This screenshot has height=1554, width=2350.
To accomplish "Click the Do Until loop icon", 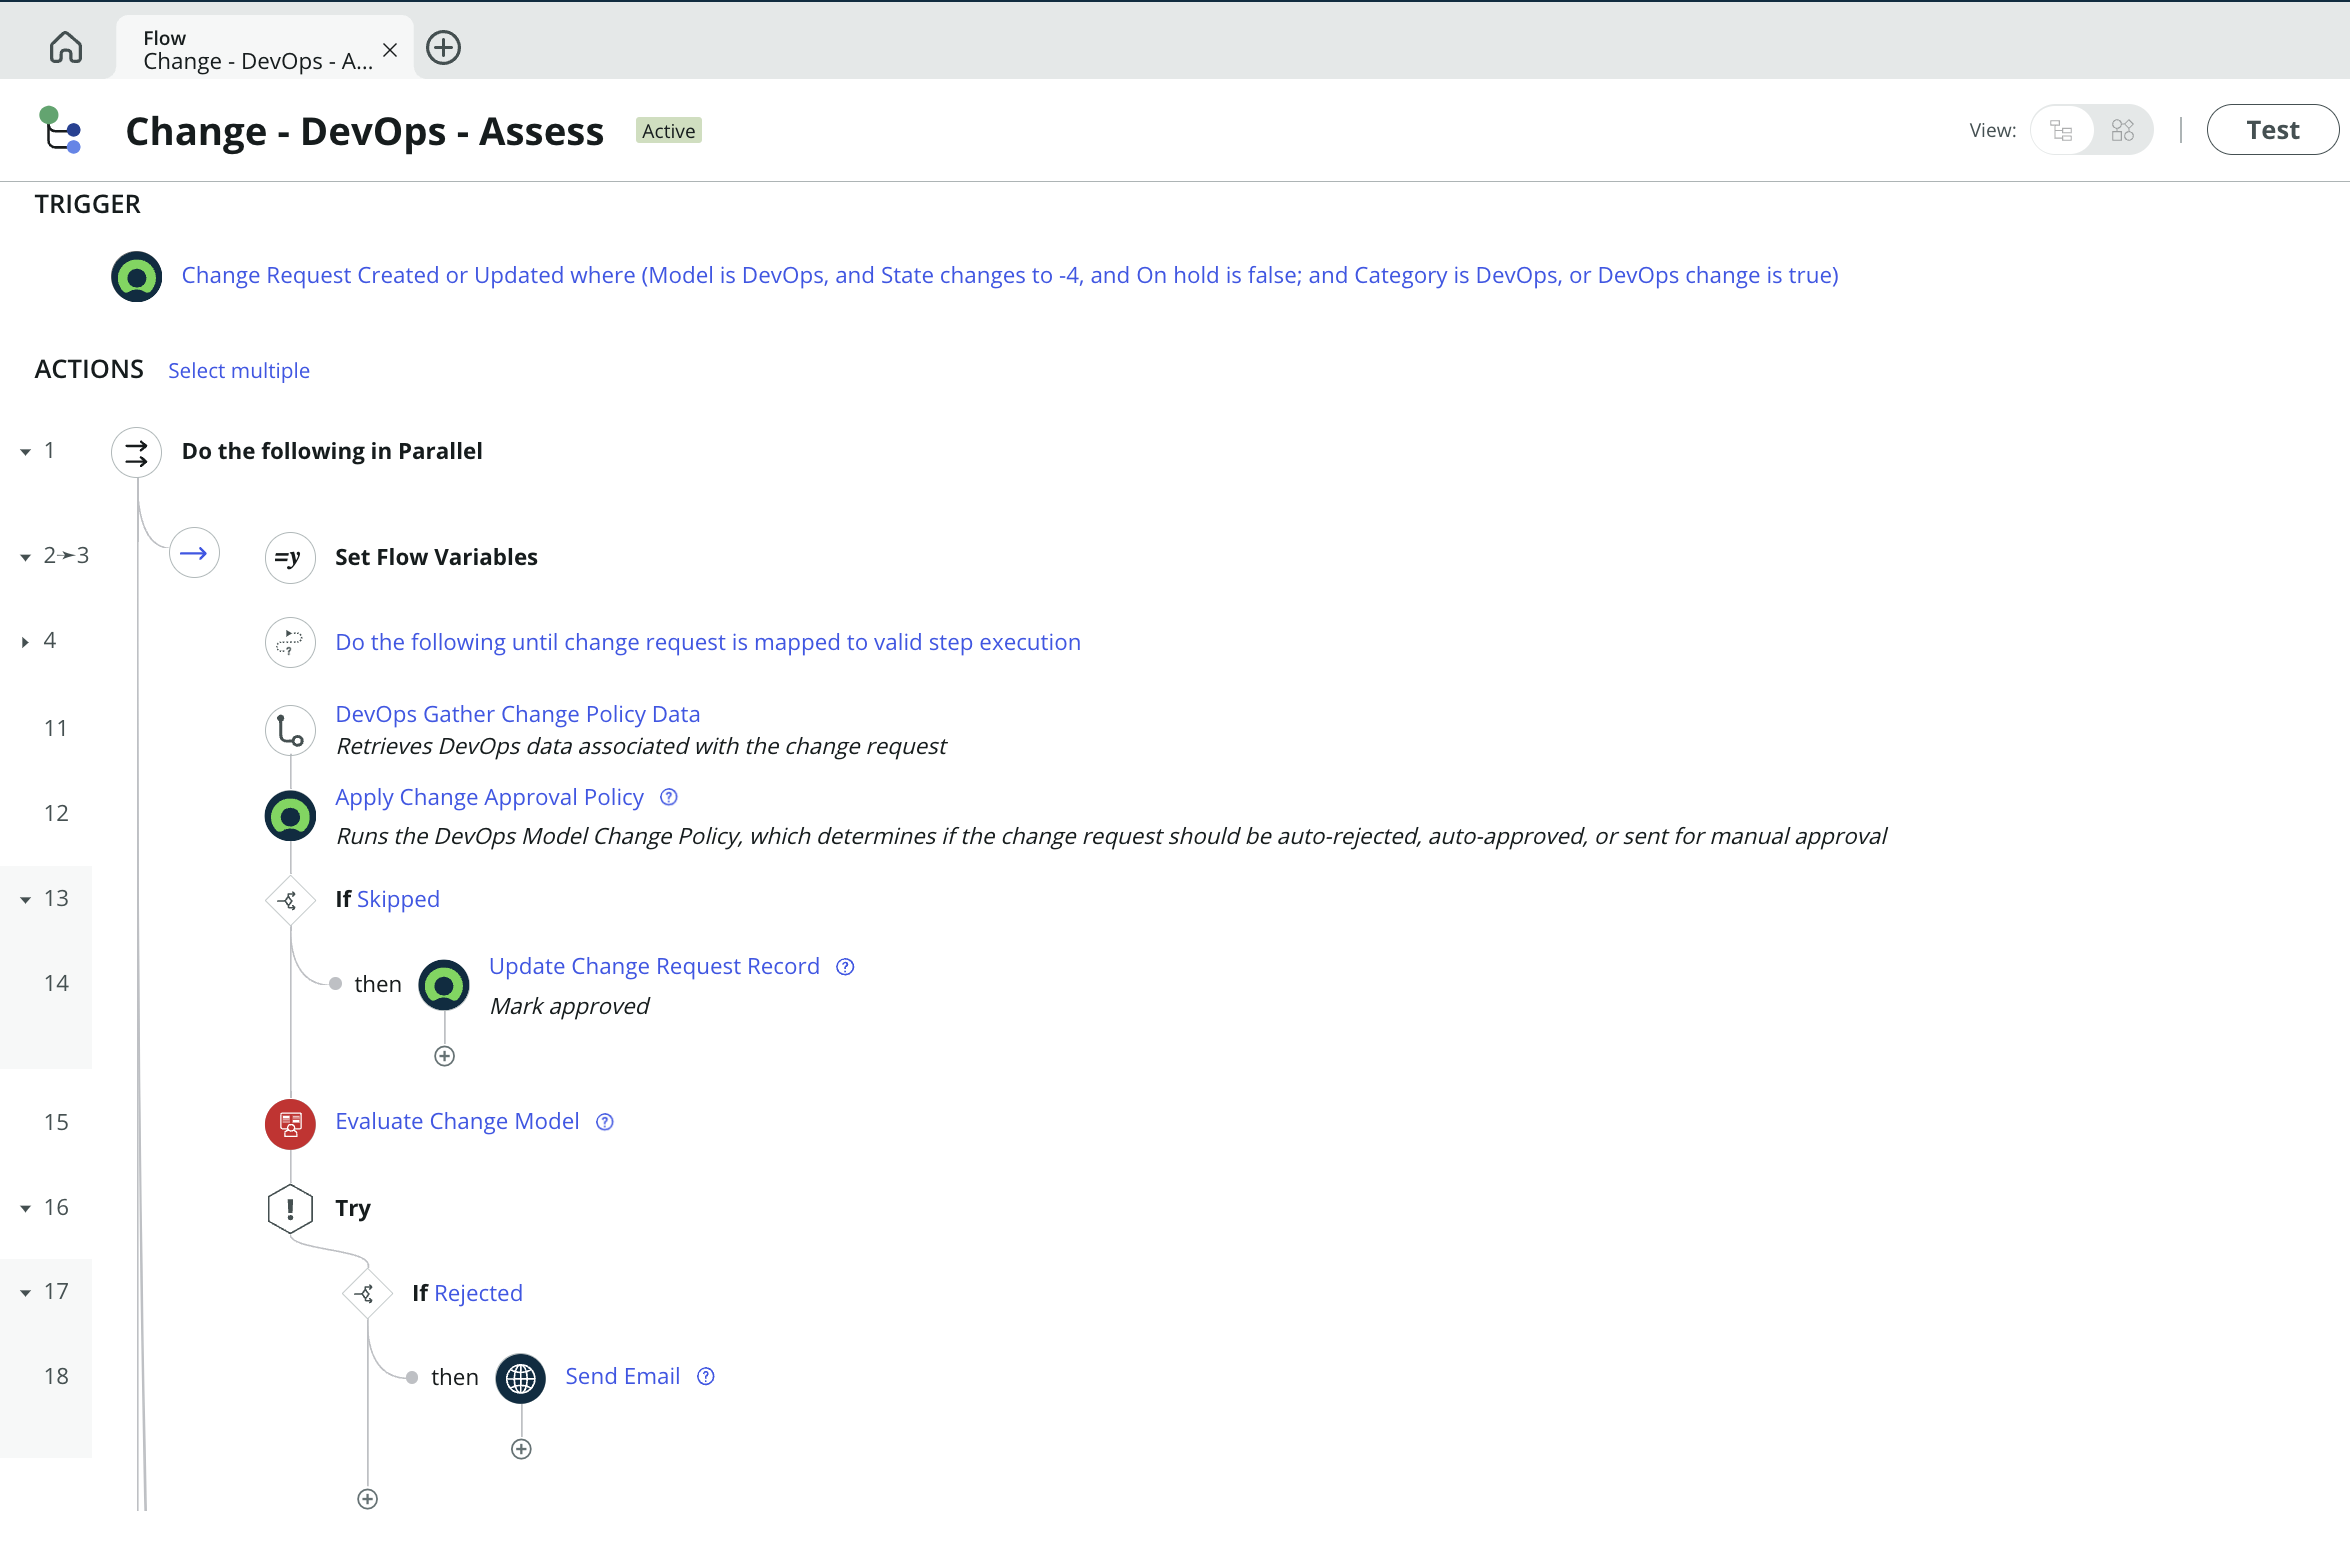I will point(290,642).
